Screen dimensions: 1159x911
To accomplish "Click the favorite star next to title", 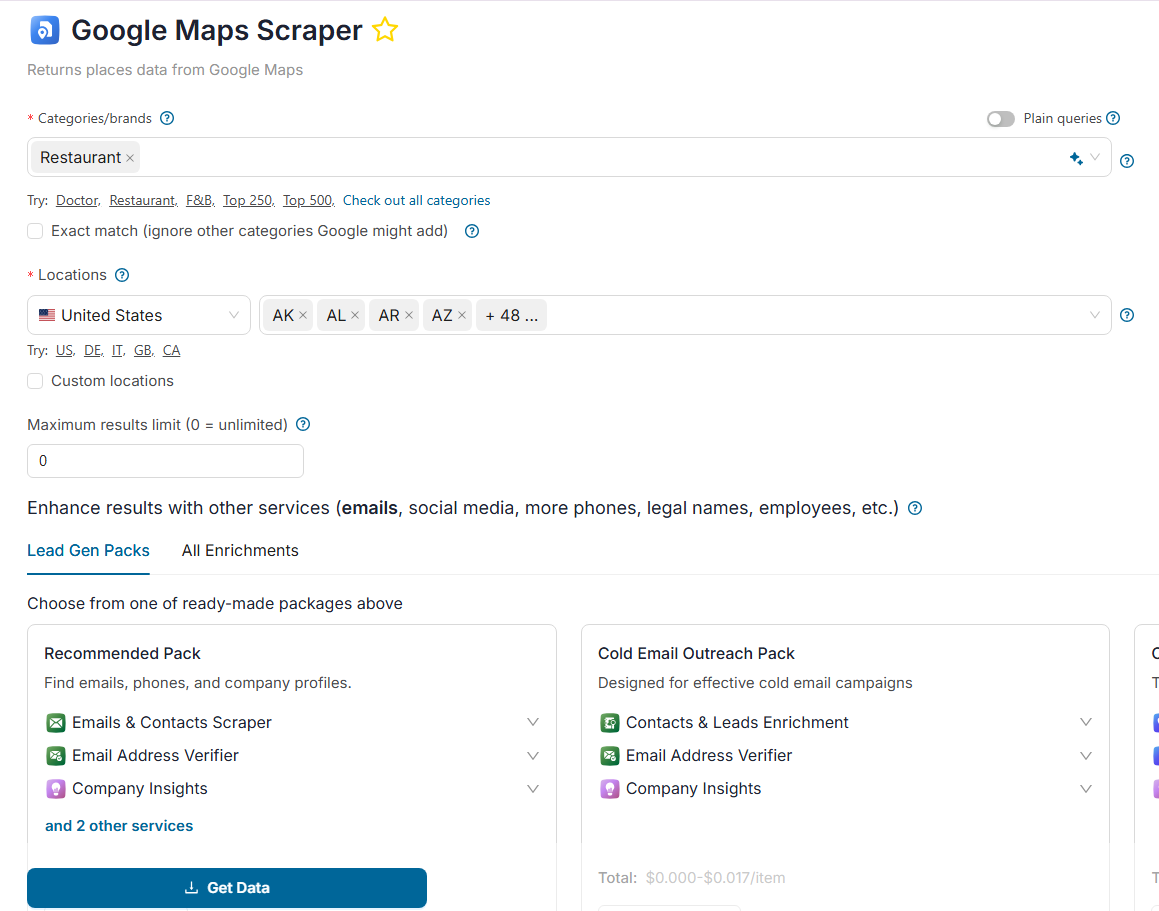I will [x=384, y=31].
